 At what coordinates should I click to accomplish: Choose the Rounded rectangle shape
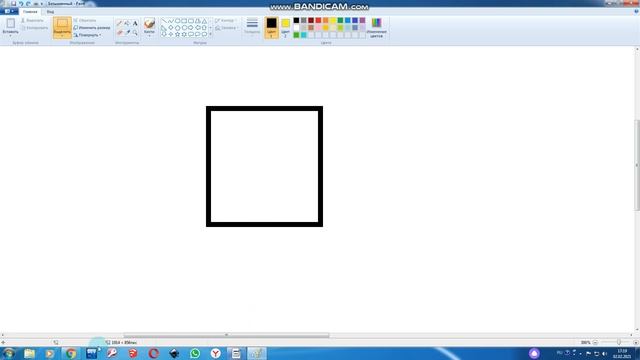pos(191,21)
